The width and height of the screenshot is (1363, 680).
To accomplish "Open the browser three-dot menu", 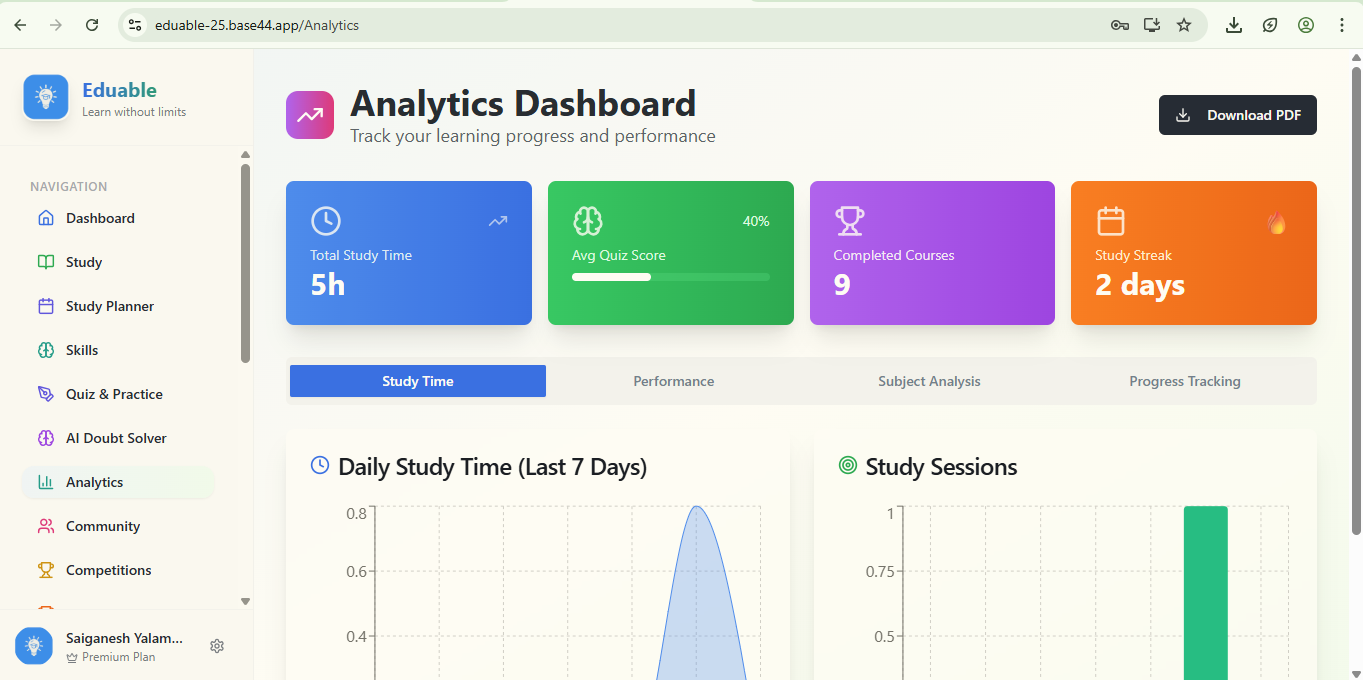I will (x=1342, y=25).
